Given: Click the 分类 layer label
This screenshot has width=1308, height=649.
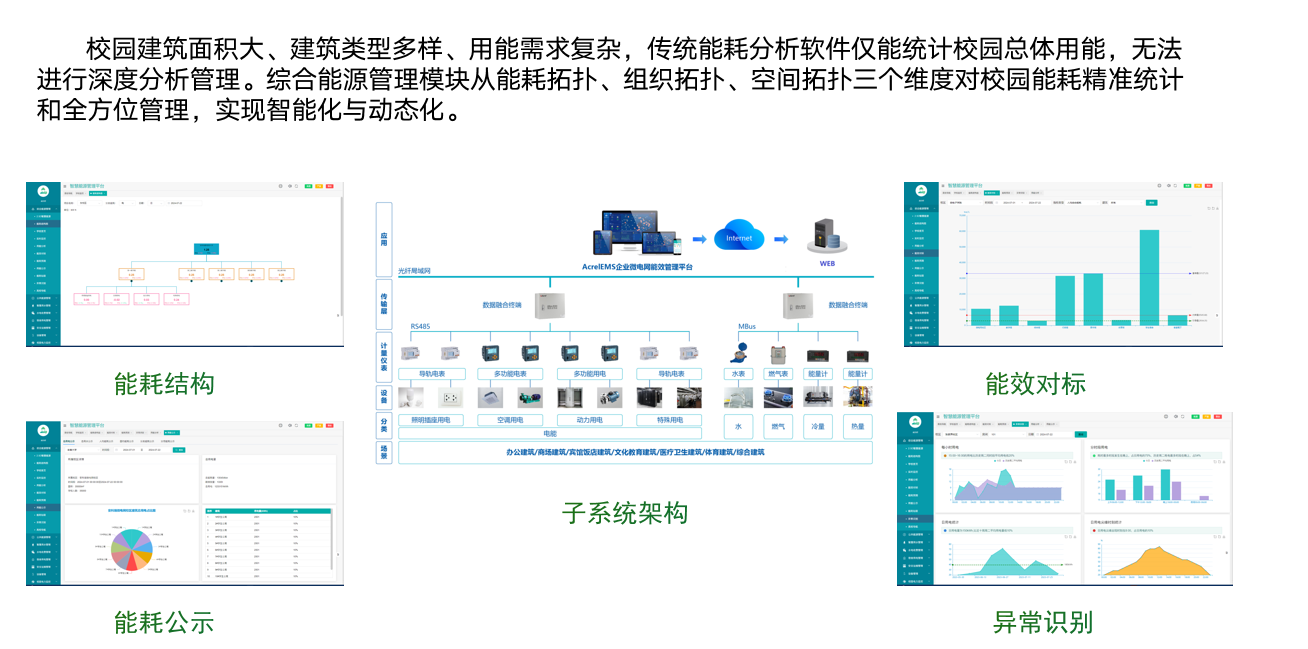Looking at the screenshot, I should pyautogui.click(x=384, y=426).
